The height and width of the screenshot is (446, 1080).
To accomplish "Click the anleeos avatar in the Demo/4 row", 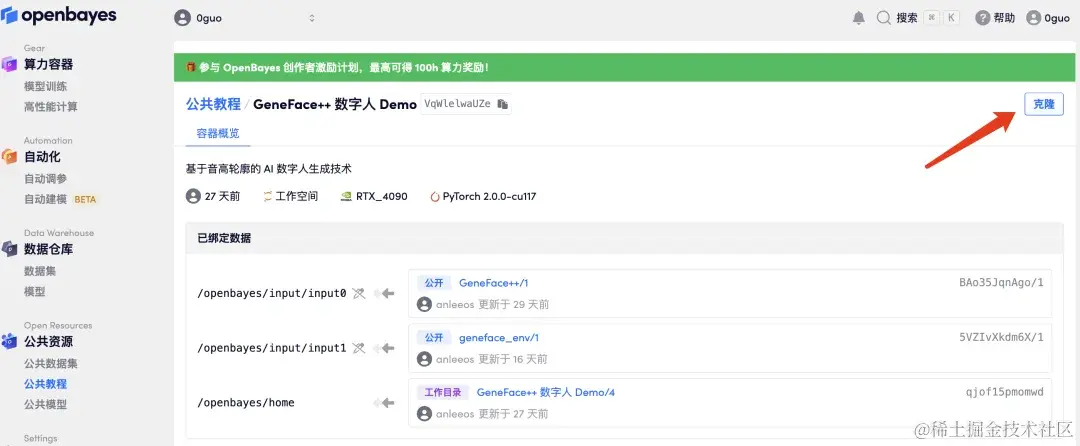I will pyautogui.click(x=424, y=414).
